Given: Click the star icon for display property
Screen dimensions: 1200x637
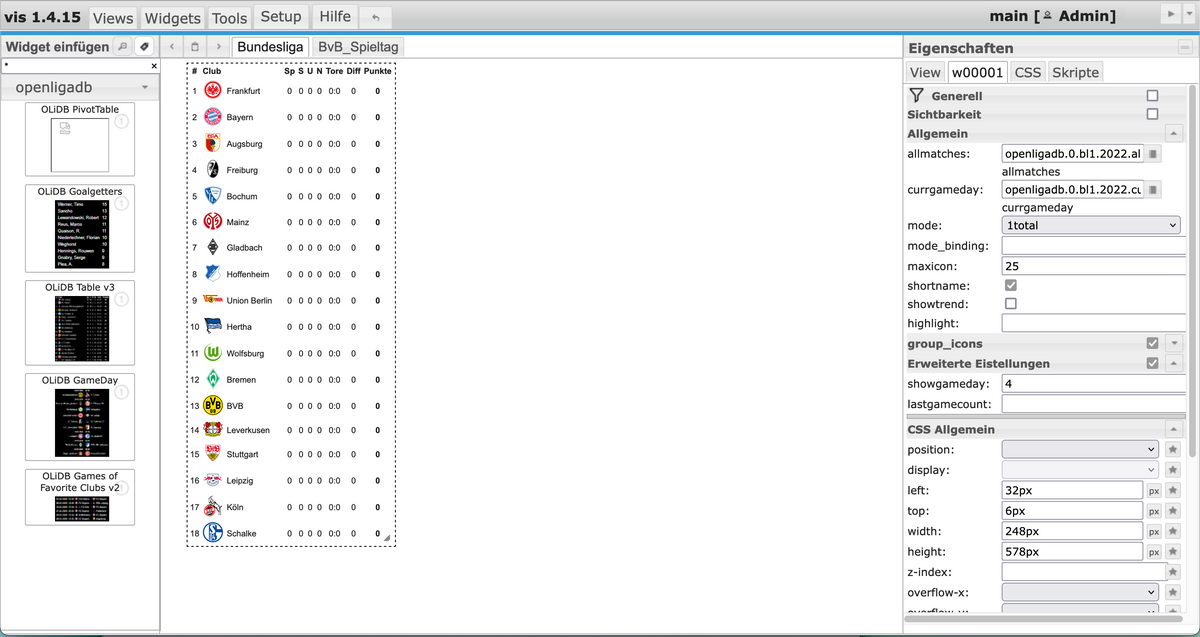Looking at the screenshot, I should point(1173,470).
